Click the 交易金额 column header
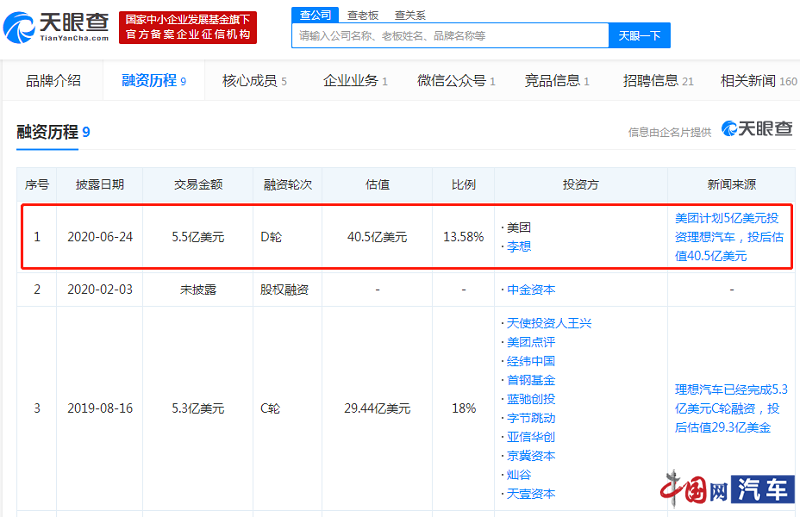Viewport: 800px width, 517px height. [198, 184]
